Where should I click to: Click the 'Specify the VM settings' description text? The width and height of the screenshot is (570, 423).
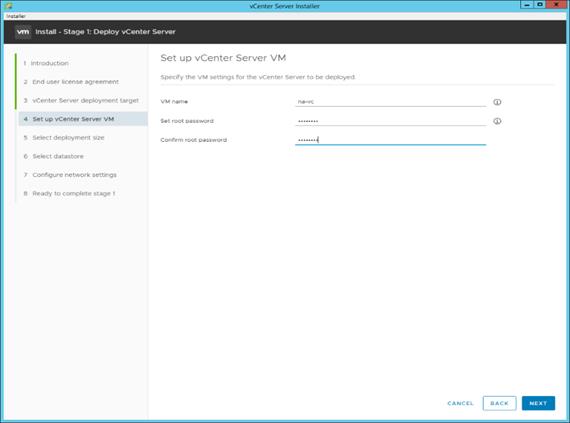coord(258,77)
